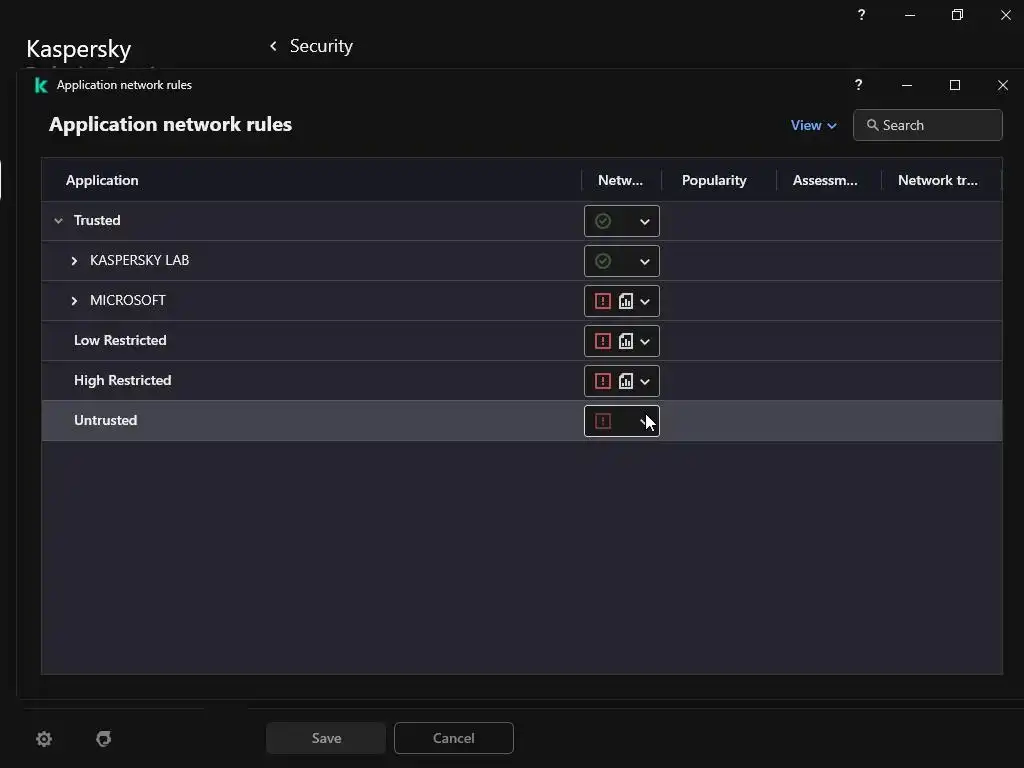Click the log report icon for MICROSOFT
1024x768 pixels.
pos(626,301)
